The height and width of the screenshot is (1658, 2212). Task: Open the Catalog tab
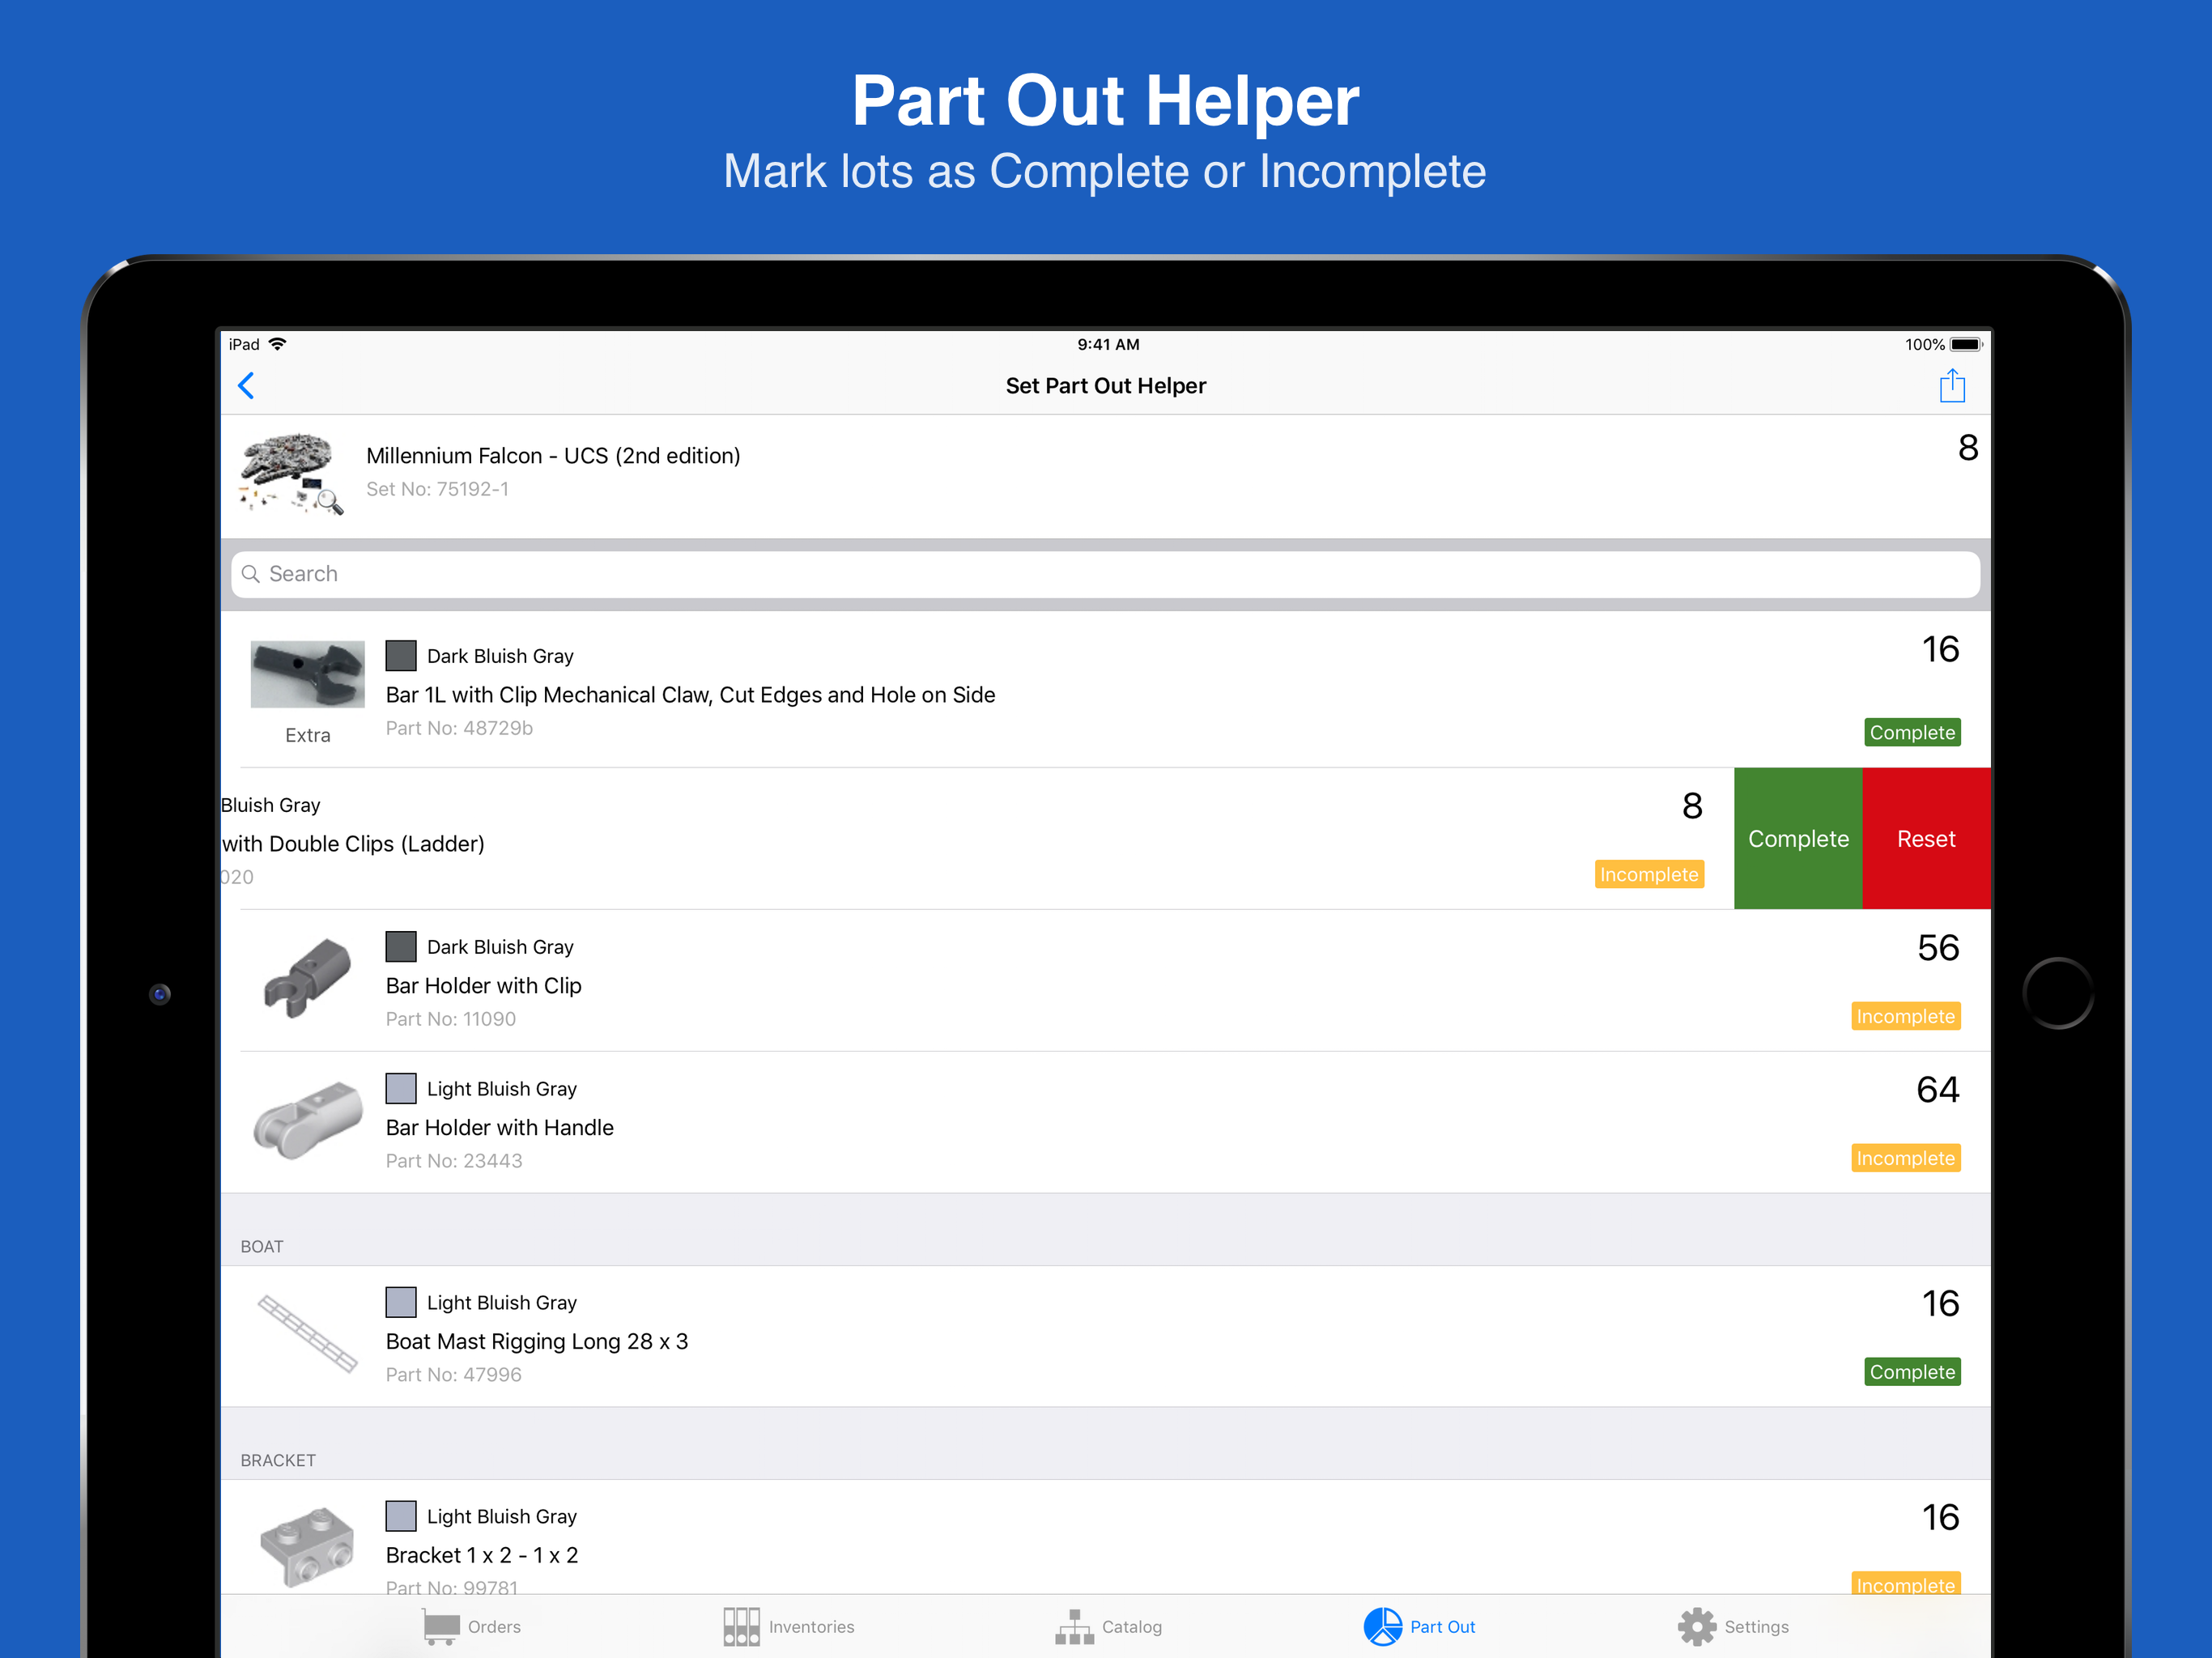pyautogui.click(x=1108, y=1626)
